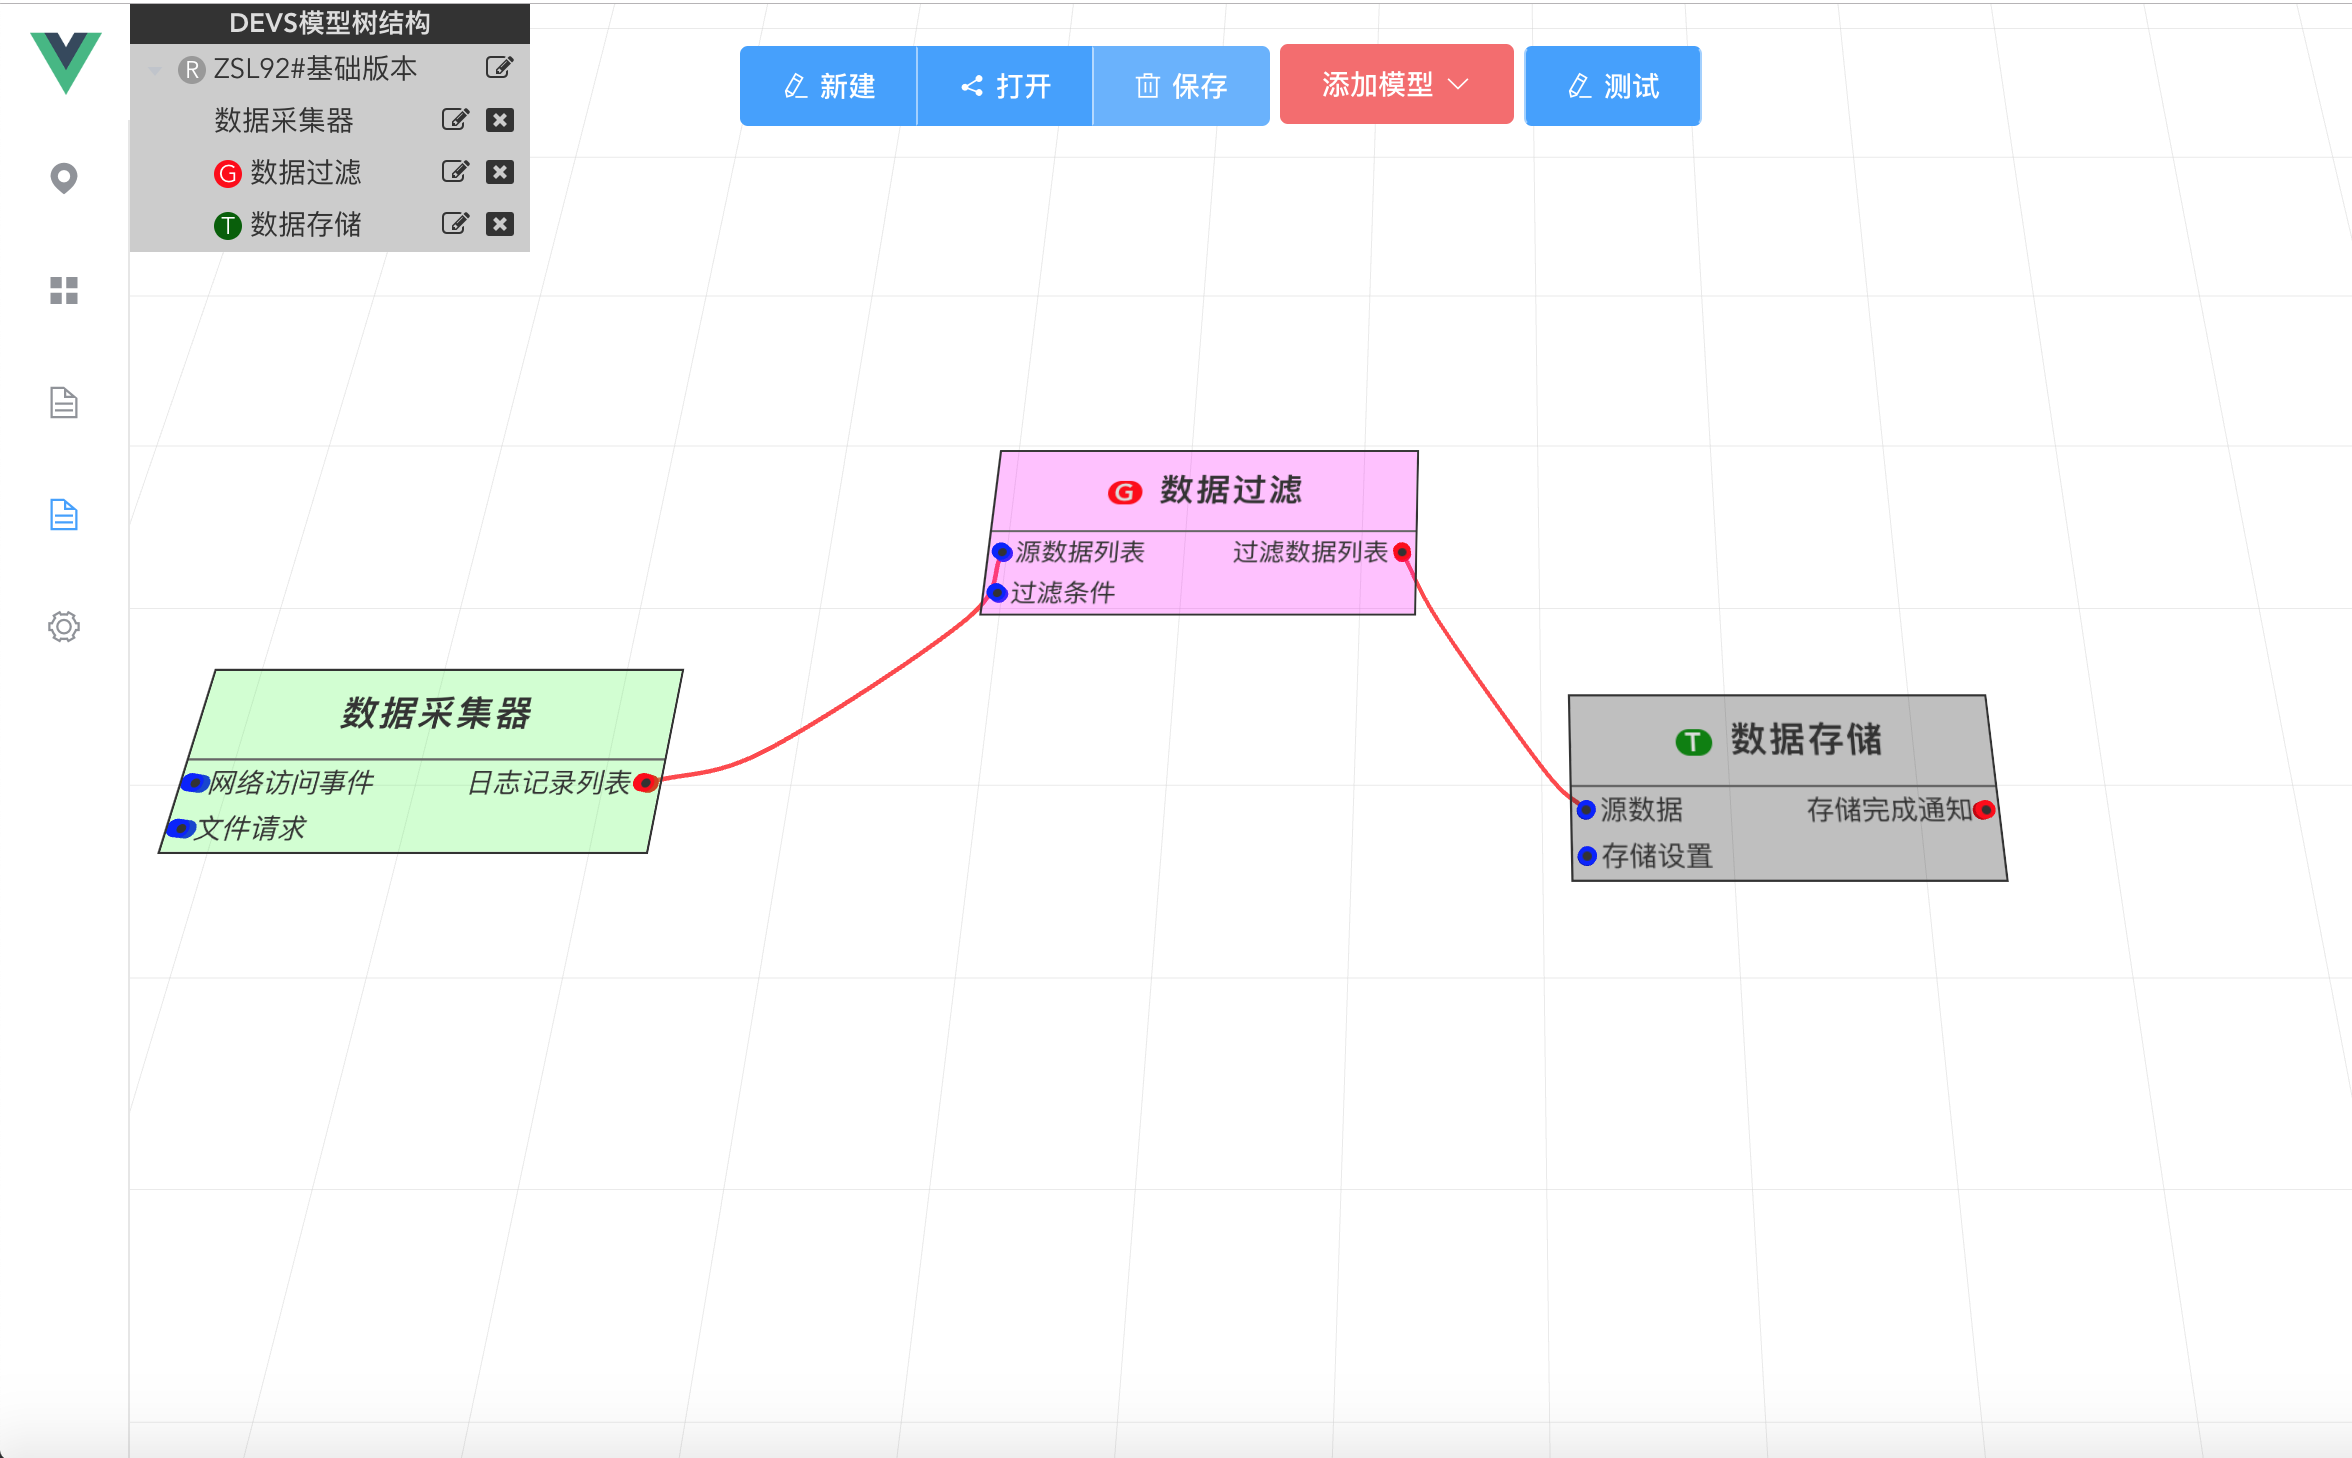Screen dimensions: 2352x1458
Task: Collapse the ZSL92#基础版本 tree node
Action: tap(155, 70)
